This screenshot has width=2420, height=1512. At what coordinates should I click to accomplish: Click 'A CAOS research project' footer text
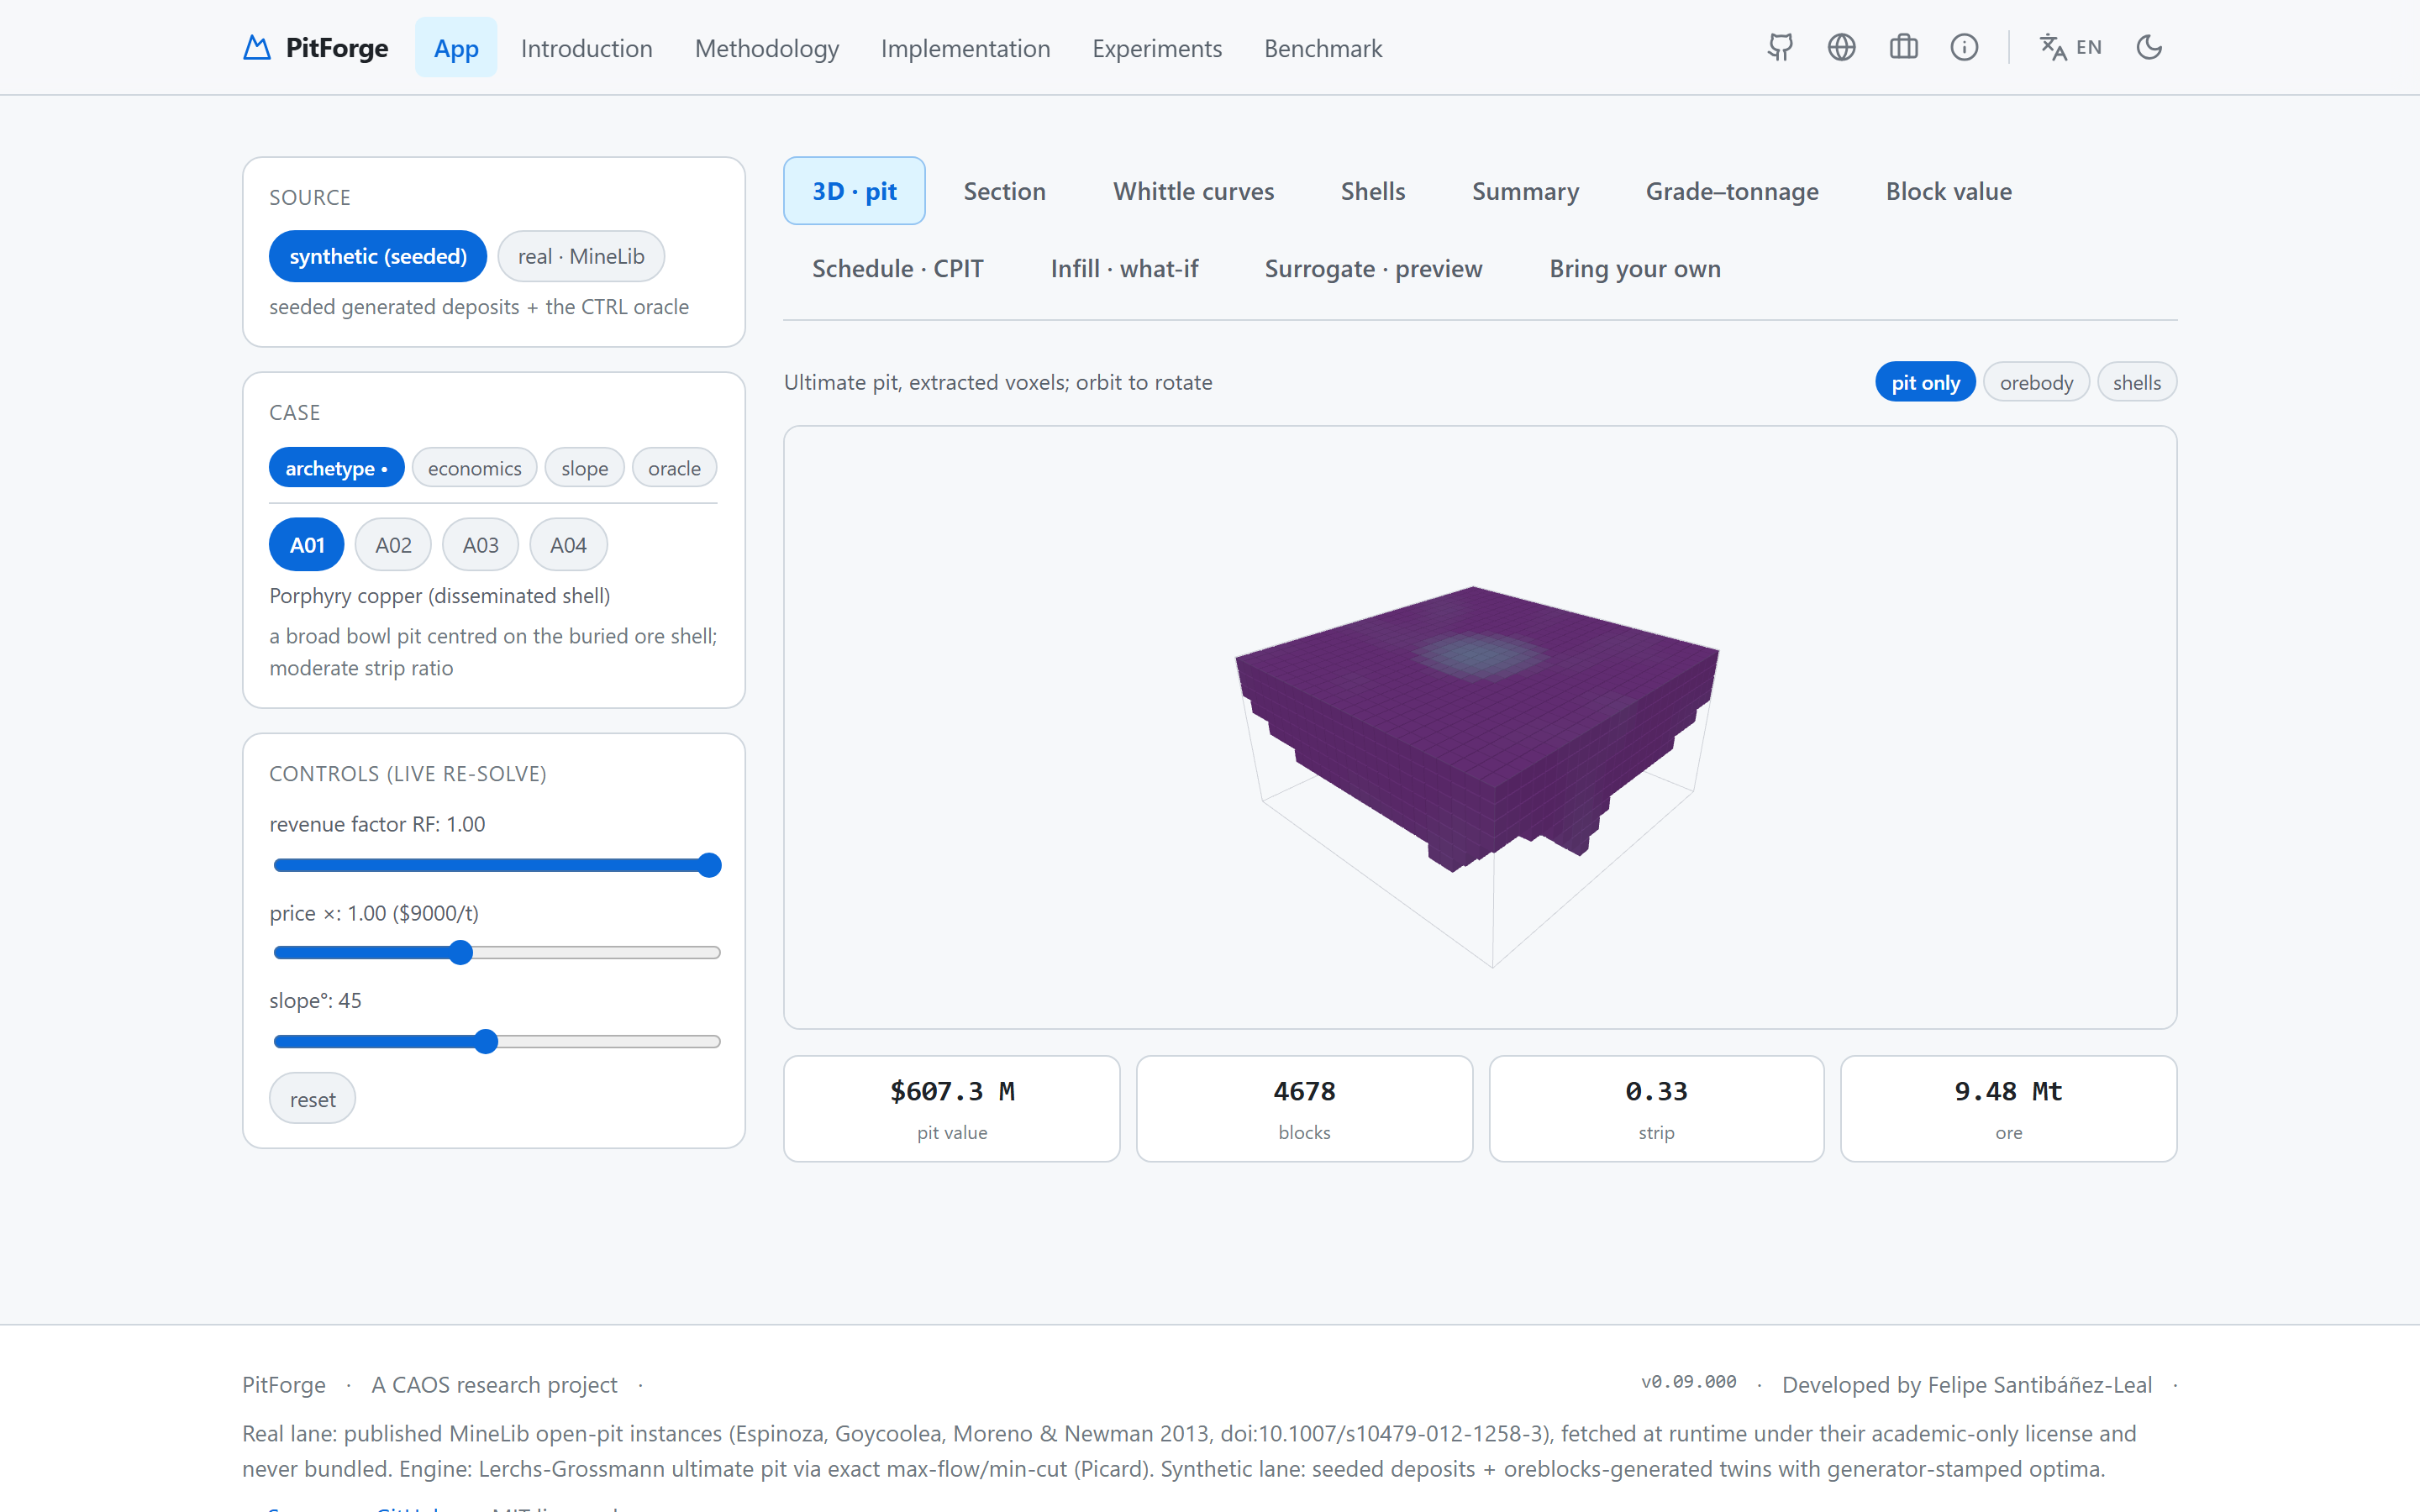coord(494,1384)
